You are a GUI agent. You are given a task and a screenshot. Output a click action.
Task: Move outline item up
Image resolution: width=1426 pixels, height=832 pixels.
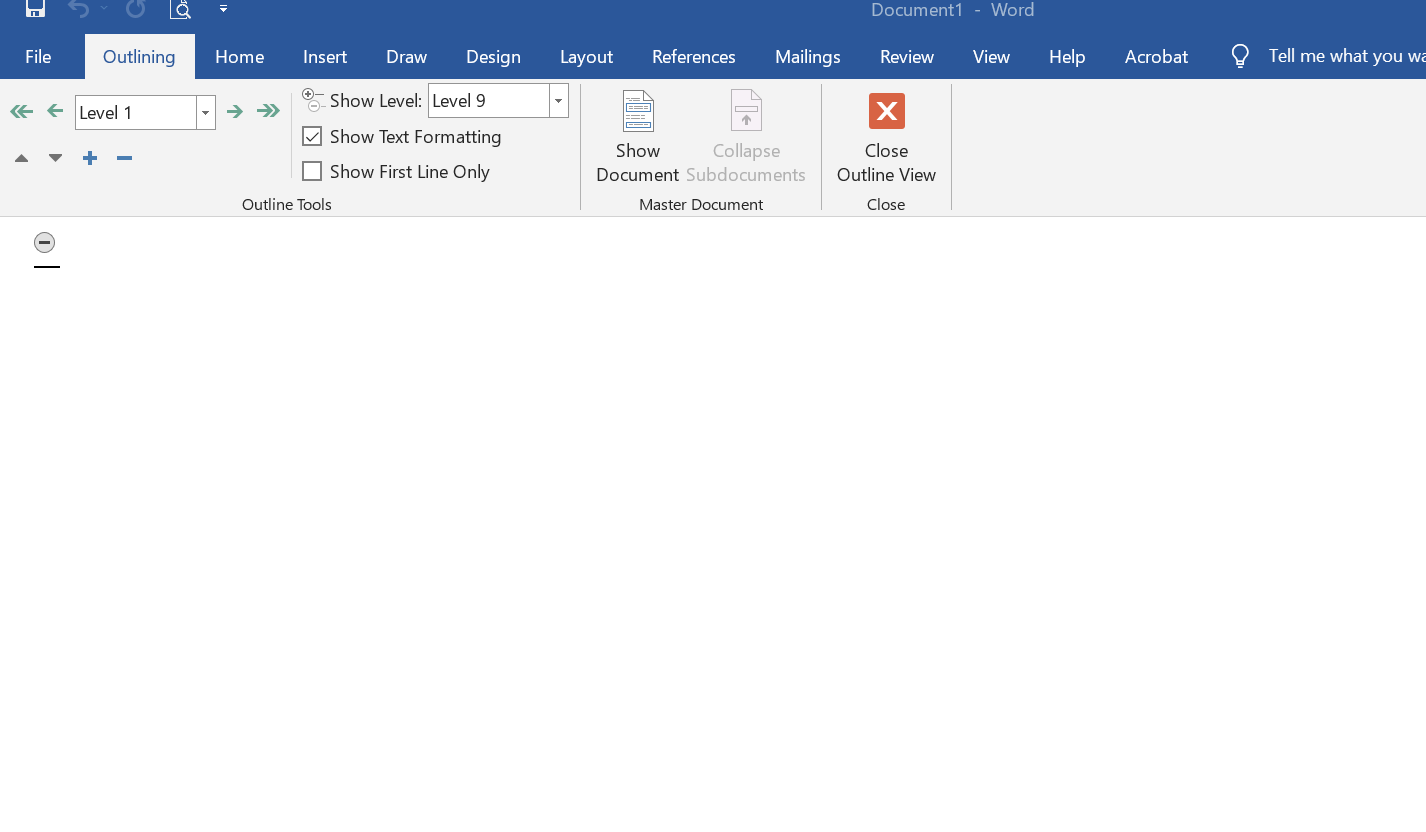click(x=21, y=158)
